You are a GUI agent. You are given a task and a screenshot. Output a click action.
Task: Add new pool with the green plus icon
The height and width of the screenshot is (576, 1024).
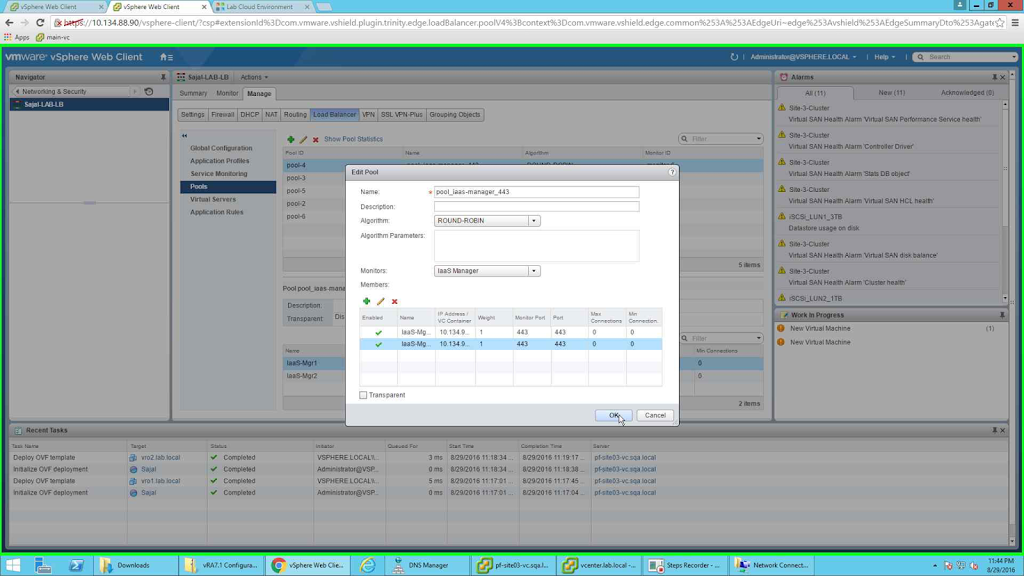[x=291, y=139]
